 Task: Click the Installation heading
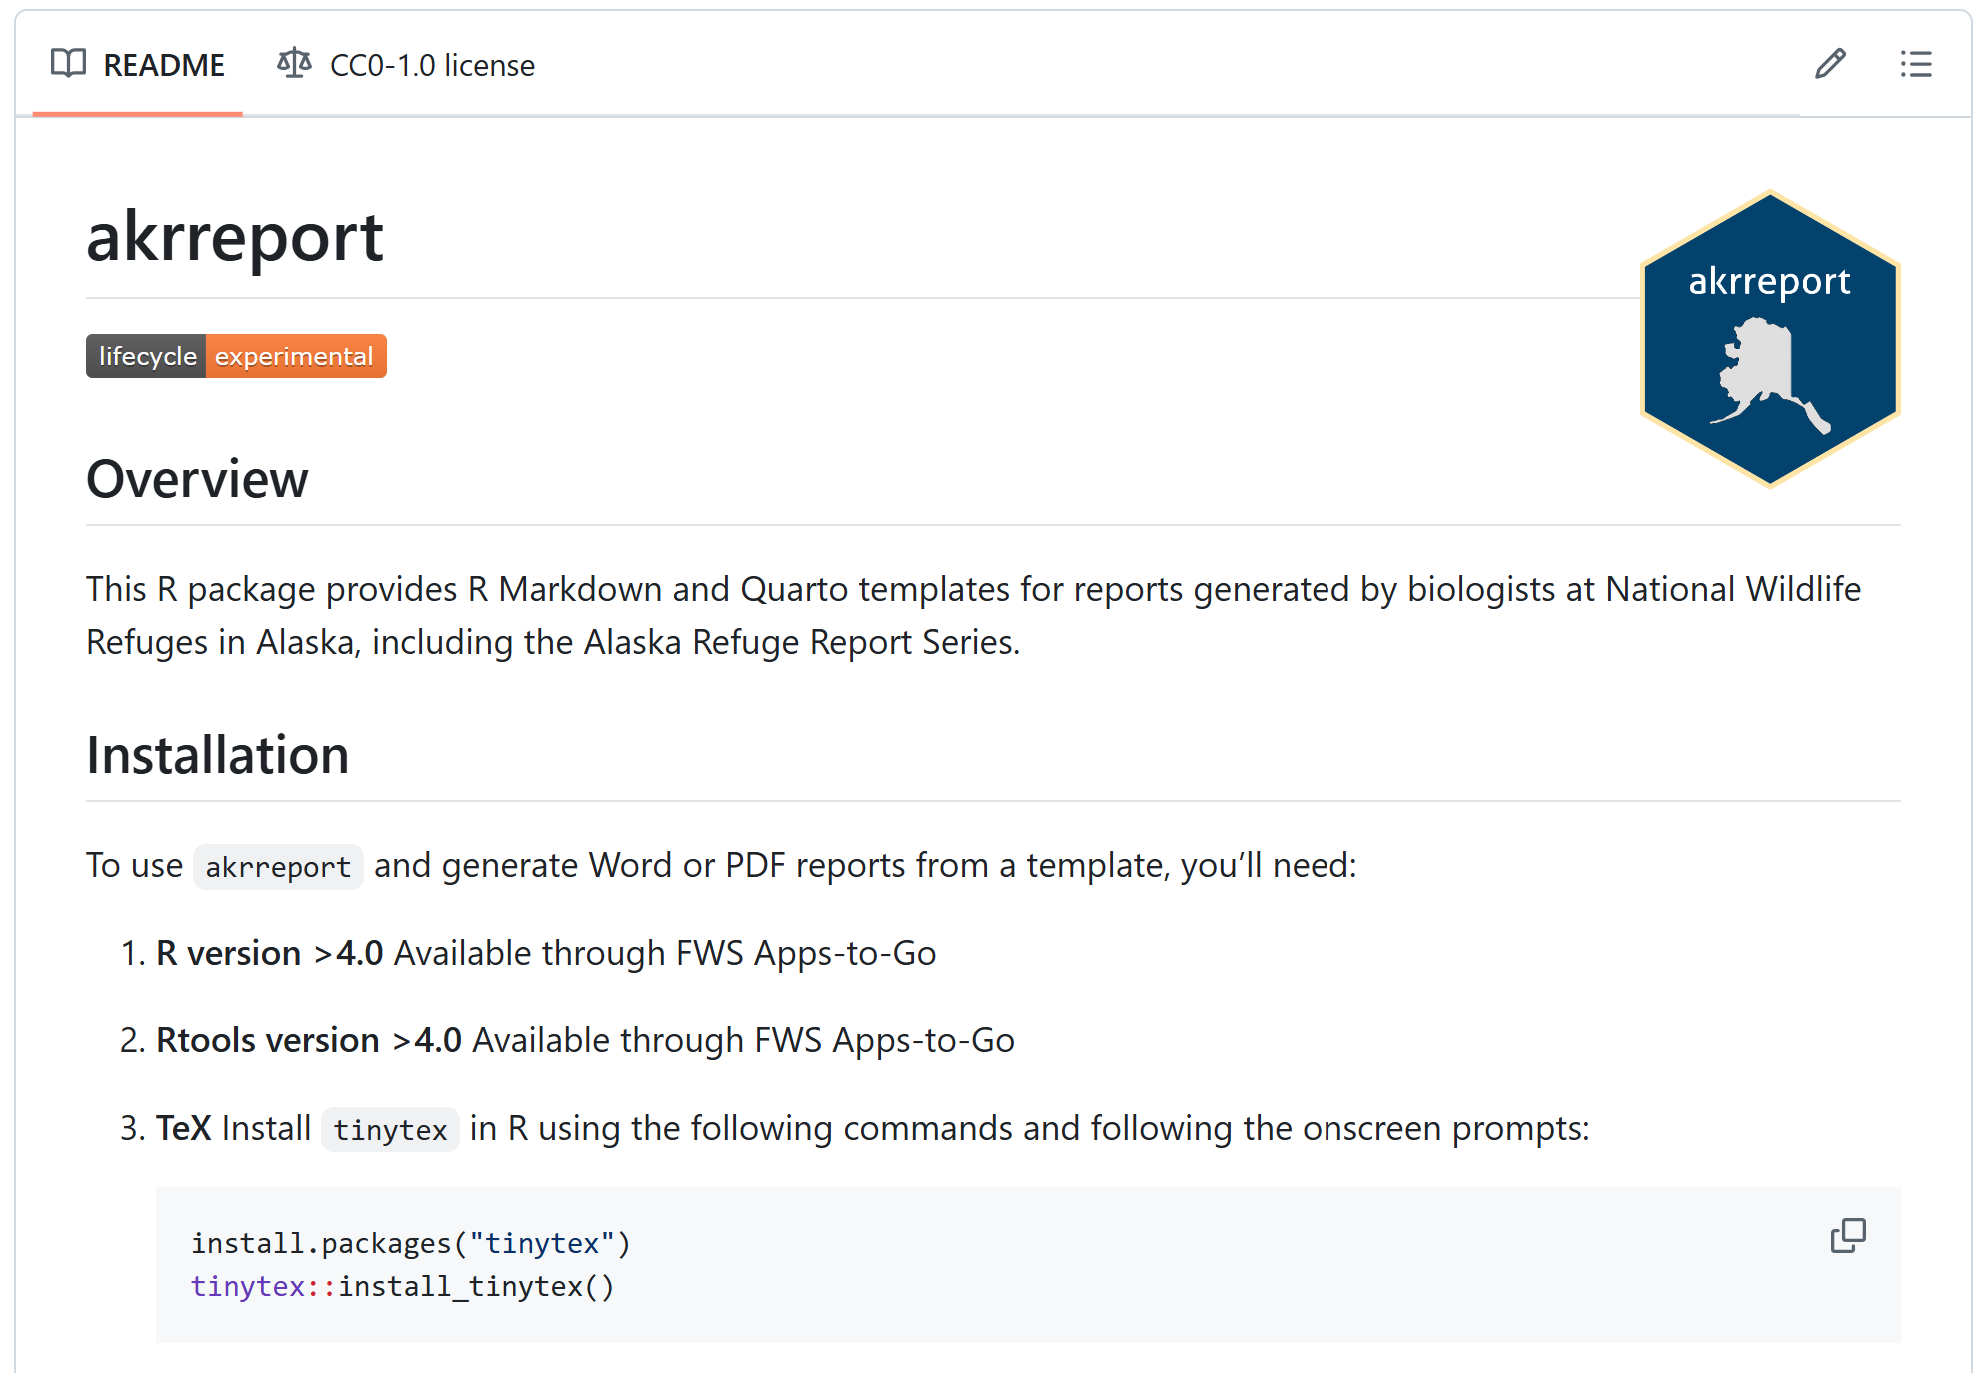pos(217,755)
